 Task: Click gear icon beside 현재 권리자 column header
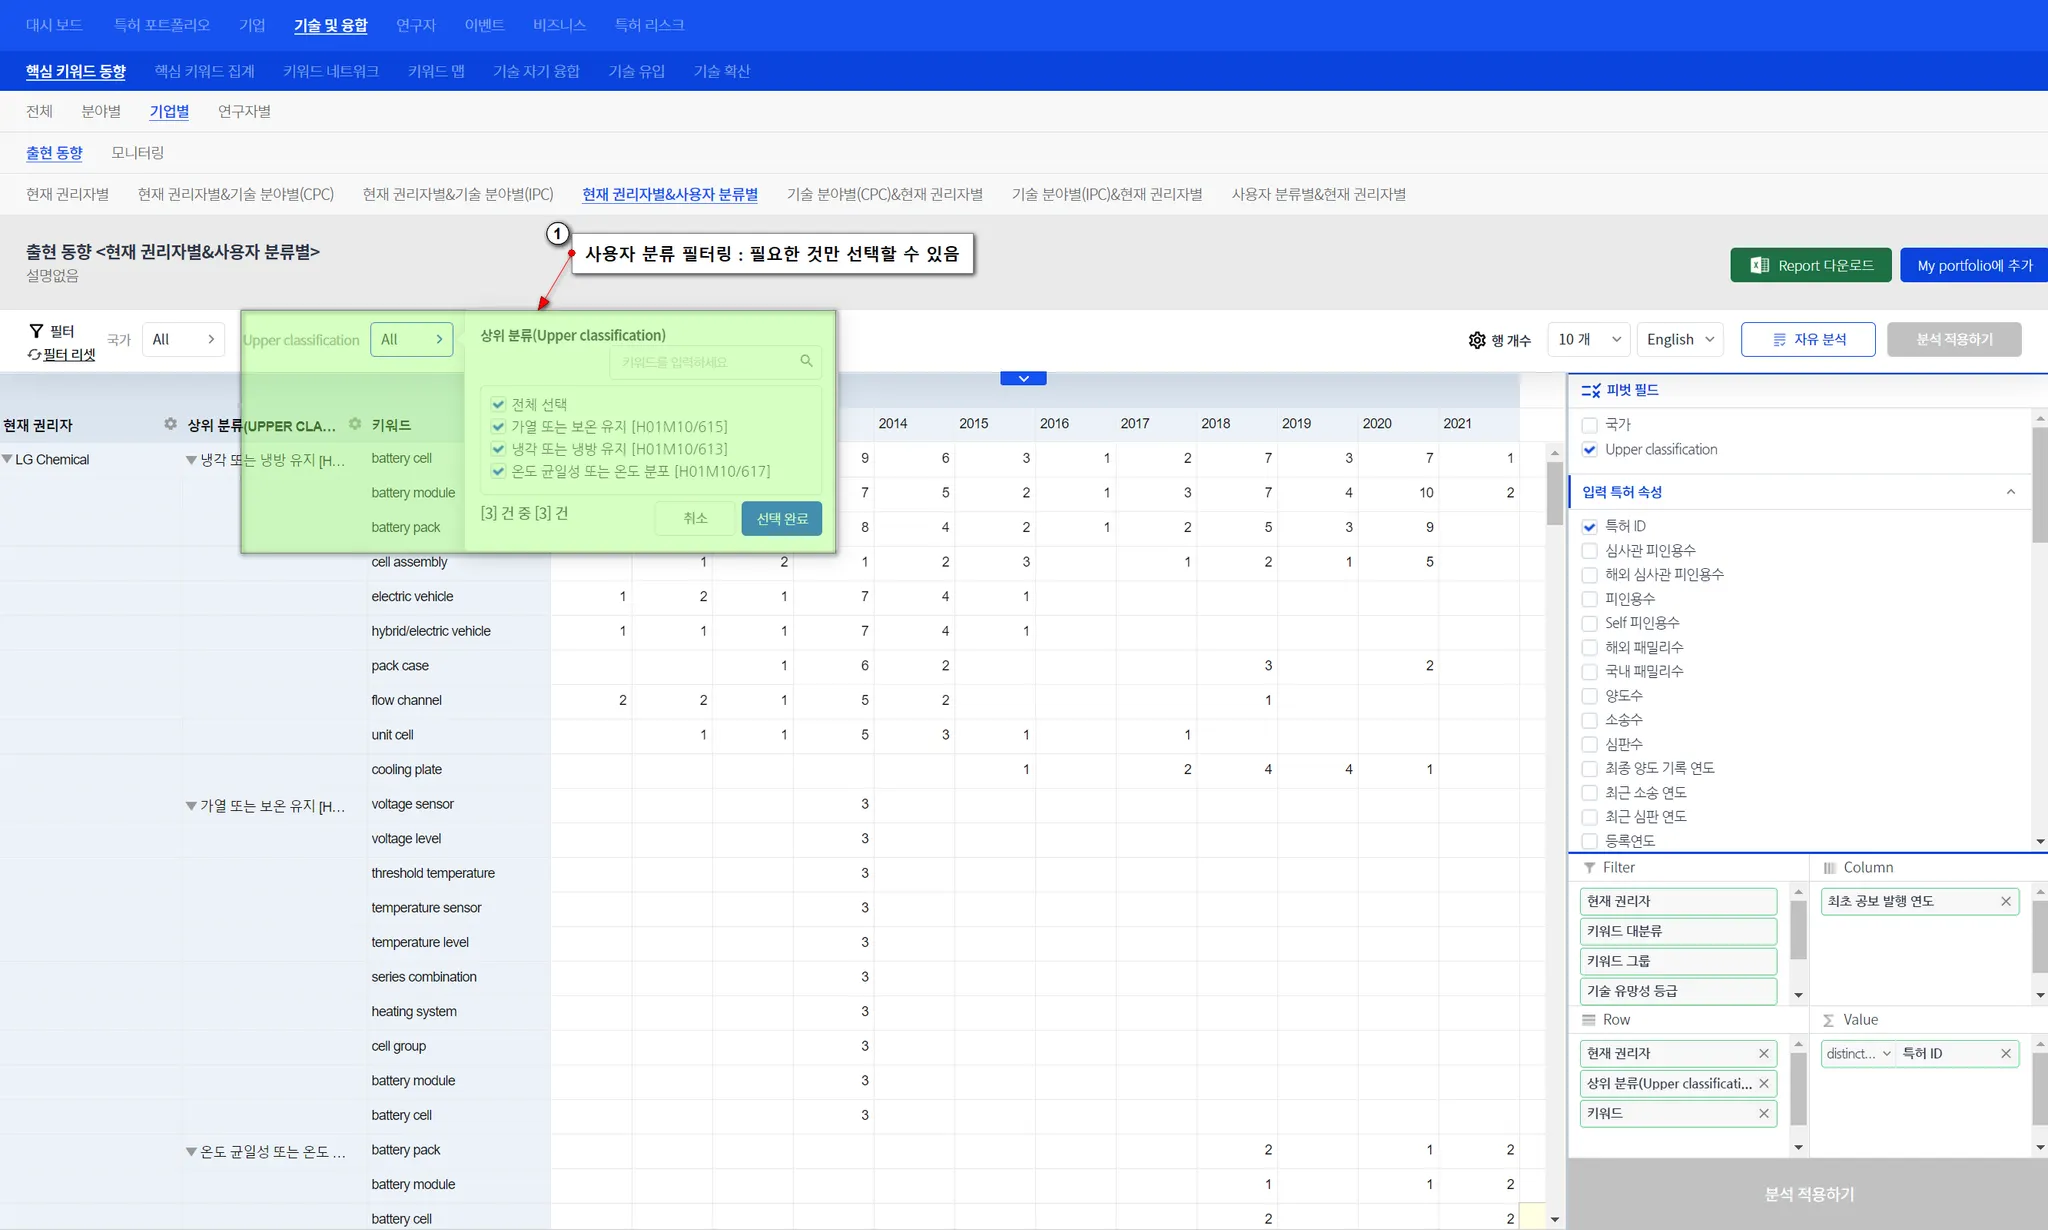click(x=170, y=424)
